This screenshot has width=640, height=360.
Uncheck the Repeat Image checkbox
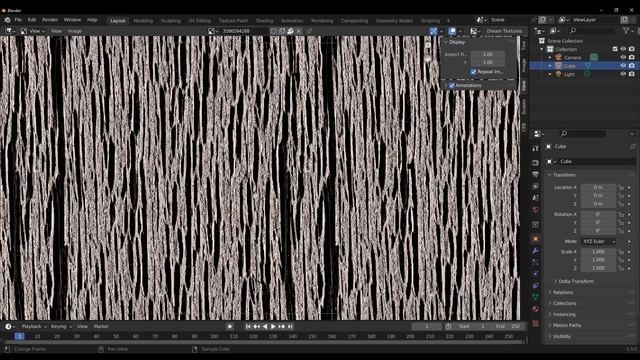coord(473,72)
